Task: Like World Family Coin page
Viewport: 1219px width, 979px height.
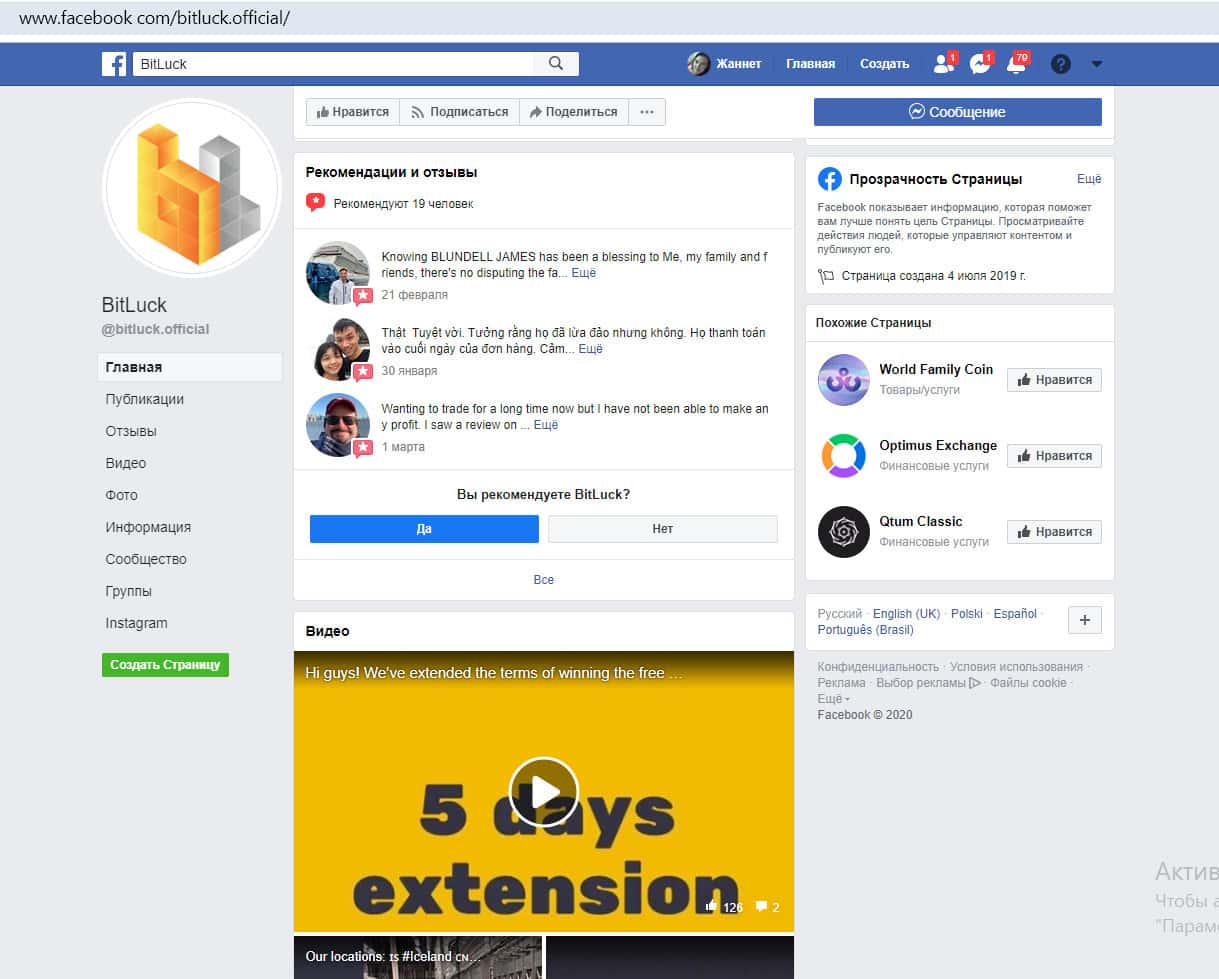Action: tap(1054, 380)
